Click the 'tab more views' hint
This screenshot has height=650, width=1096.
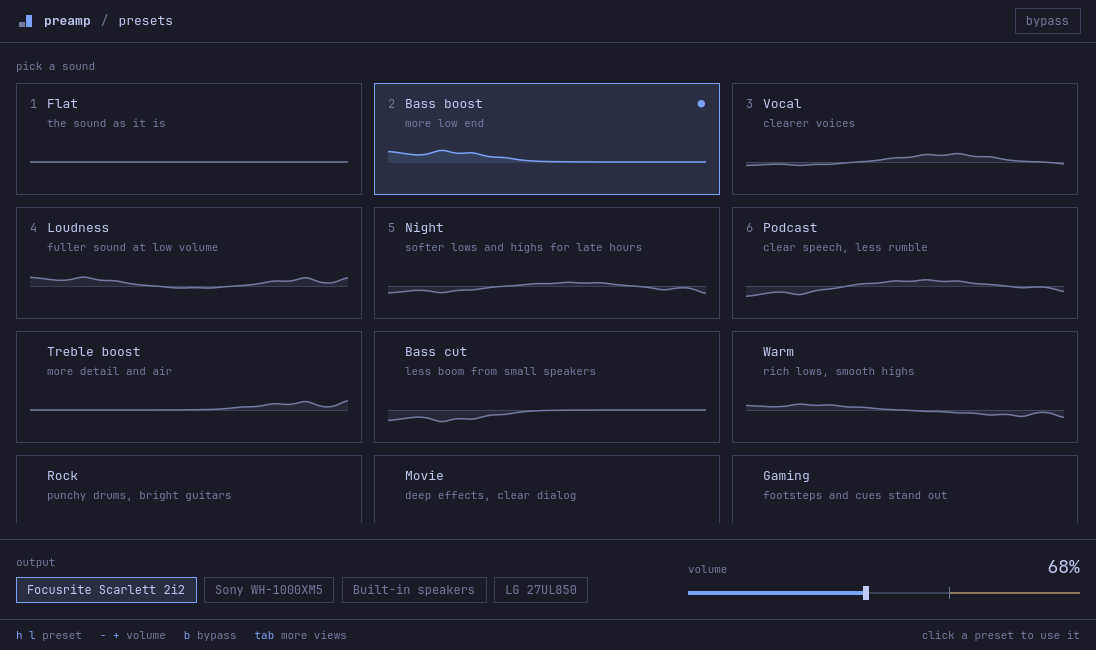301,635
